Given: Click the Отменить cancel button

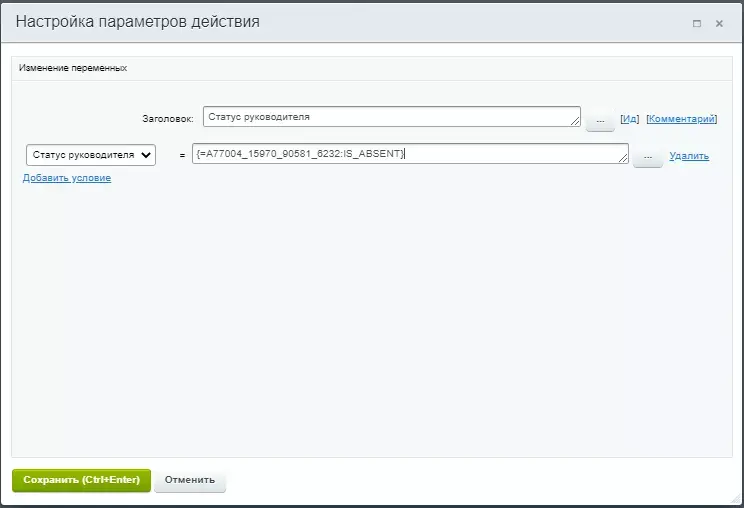Looking at the screenshot, I should 190,480.
